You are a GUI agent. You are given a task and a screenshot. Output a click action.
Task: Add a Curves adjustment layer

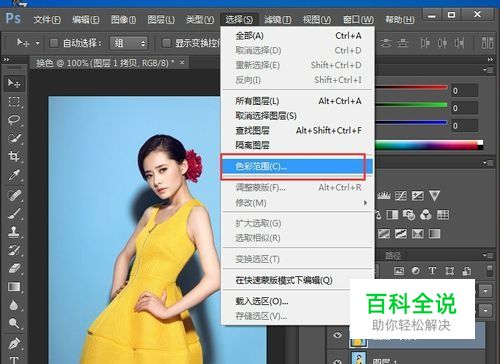pyautogui.click(x=401, y=196)
